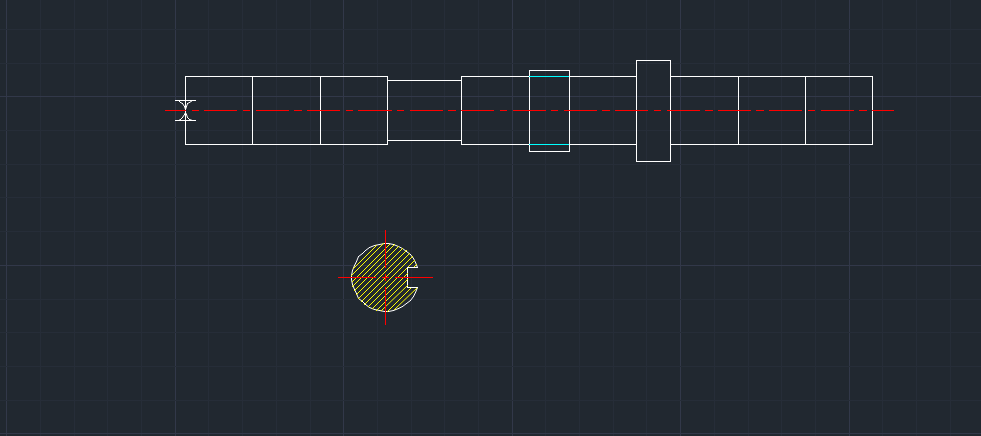Select the rectangle containing the cyan lines
Viewport: 981px width, 436px height.
pos(549,125)
